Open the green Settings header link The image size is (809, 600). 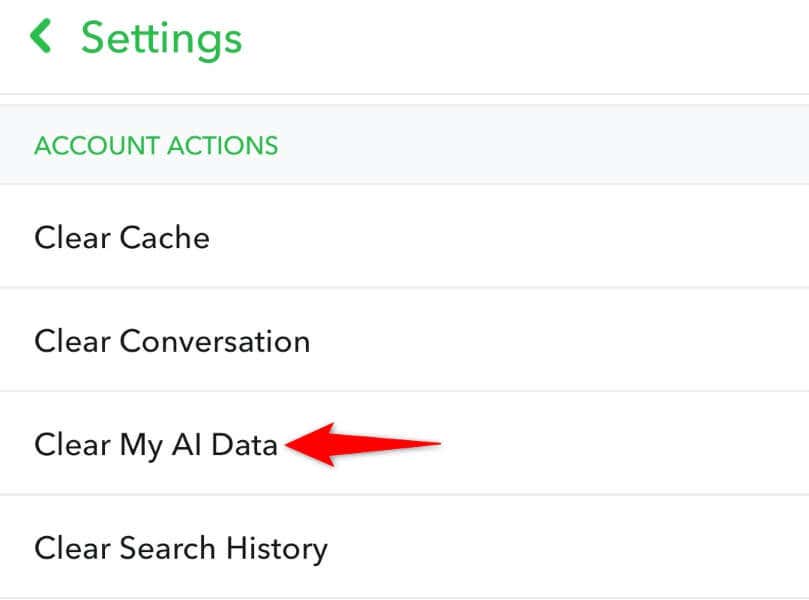(162, 37)
